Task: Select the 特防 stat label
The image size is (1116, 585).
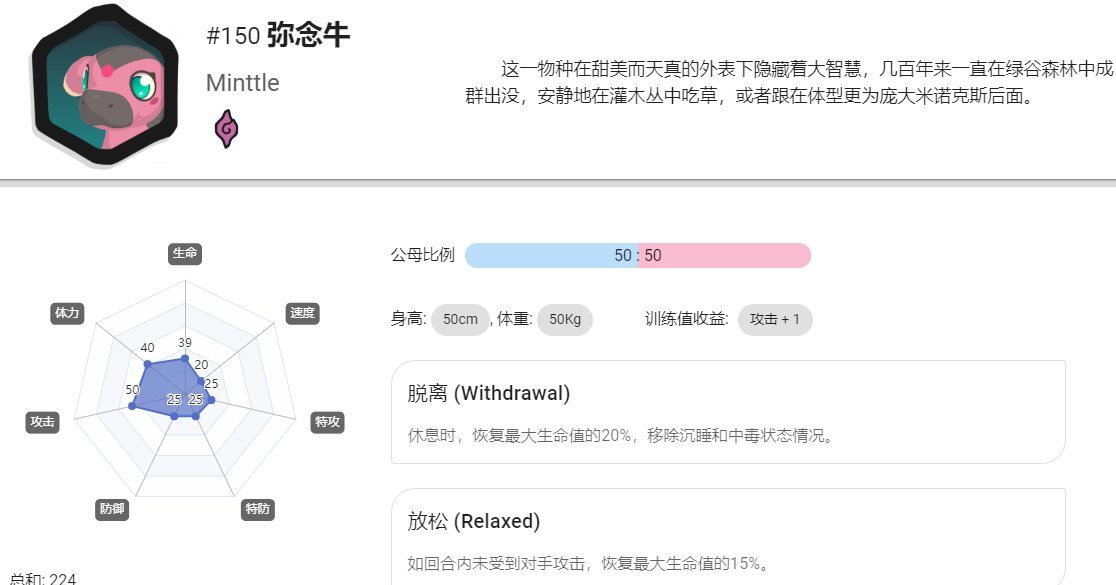Action: click(258, 509)
